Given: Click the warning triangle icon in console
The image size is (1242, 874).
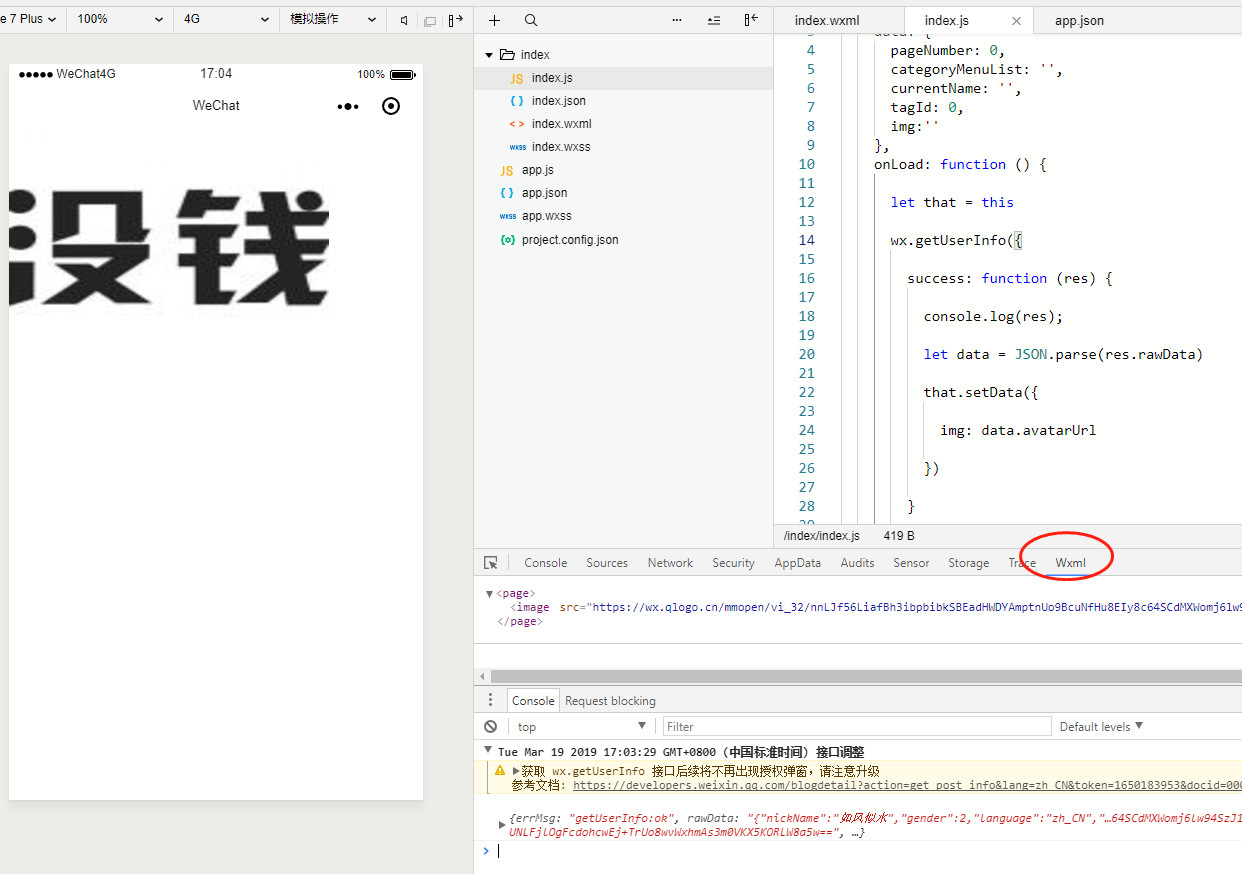Looking at the screenshot, I should tap(499, 771).
